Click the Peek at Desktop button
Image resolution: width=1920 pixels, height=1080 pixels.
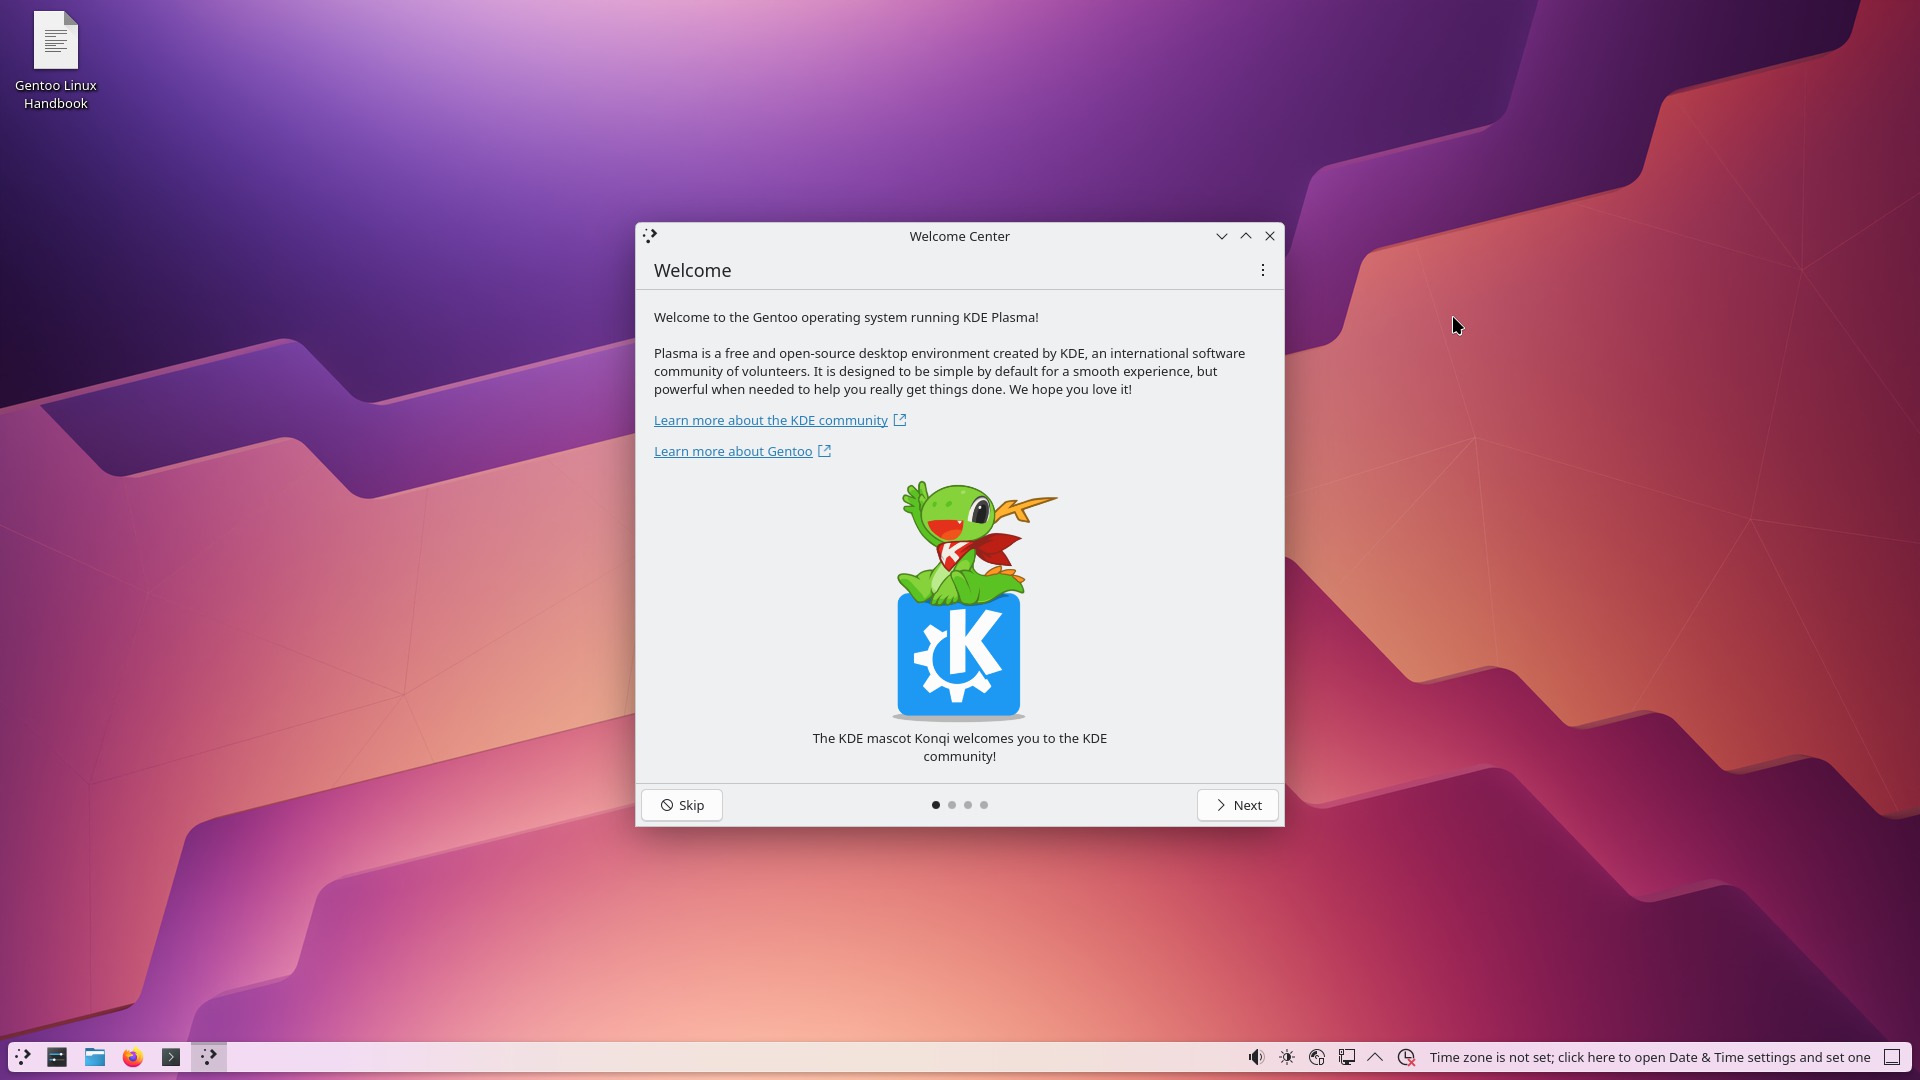coord(1892,1057)
